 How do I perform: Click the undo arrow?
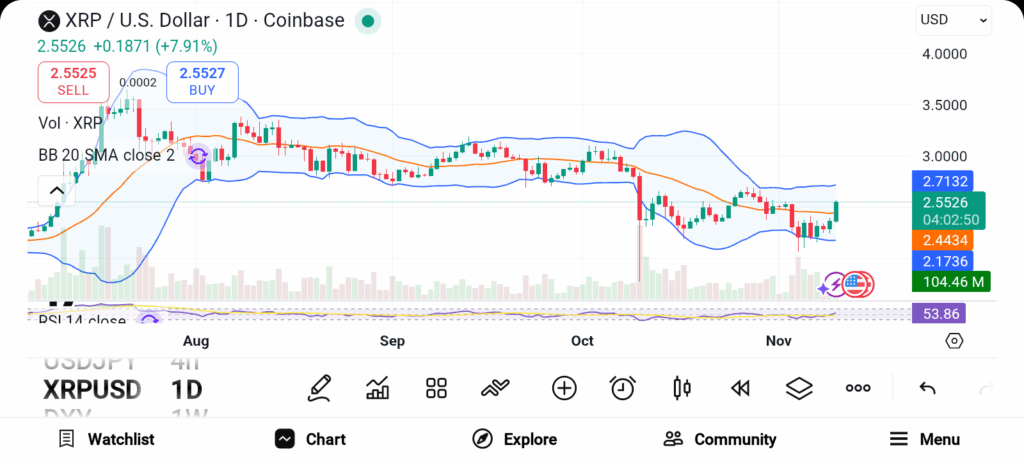(927, 388)
